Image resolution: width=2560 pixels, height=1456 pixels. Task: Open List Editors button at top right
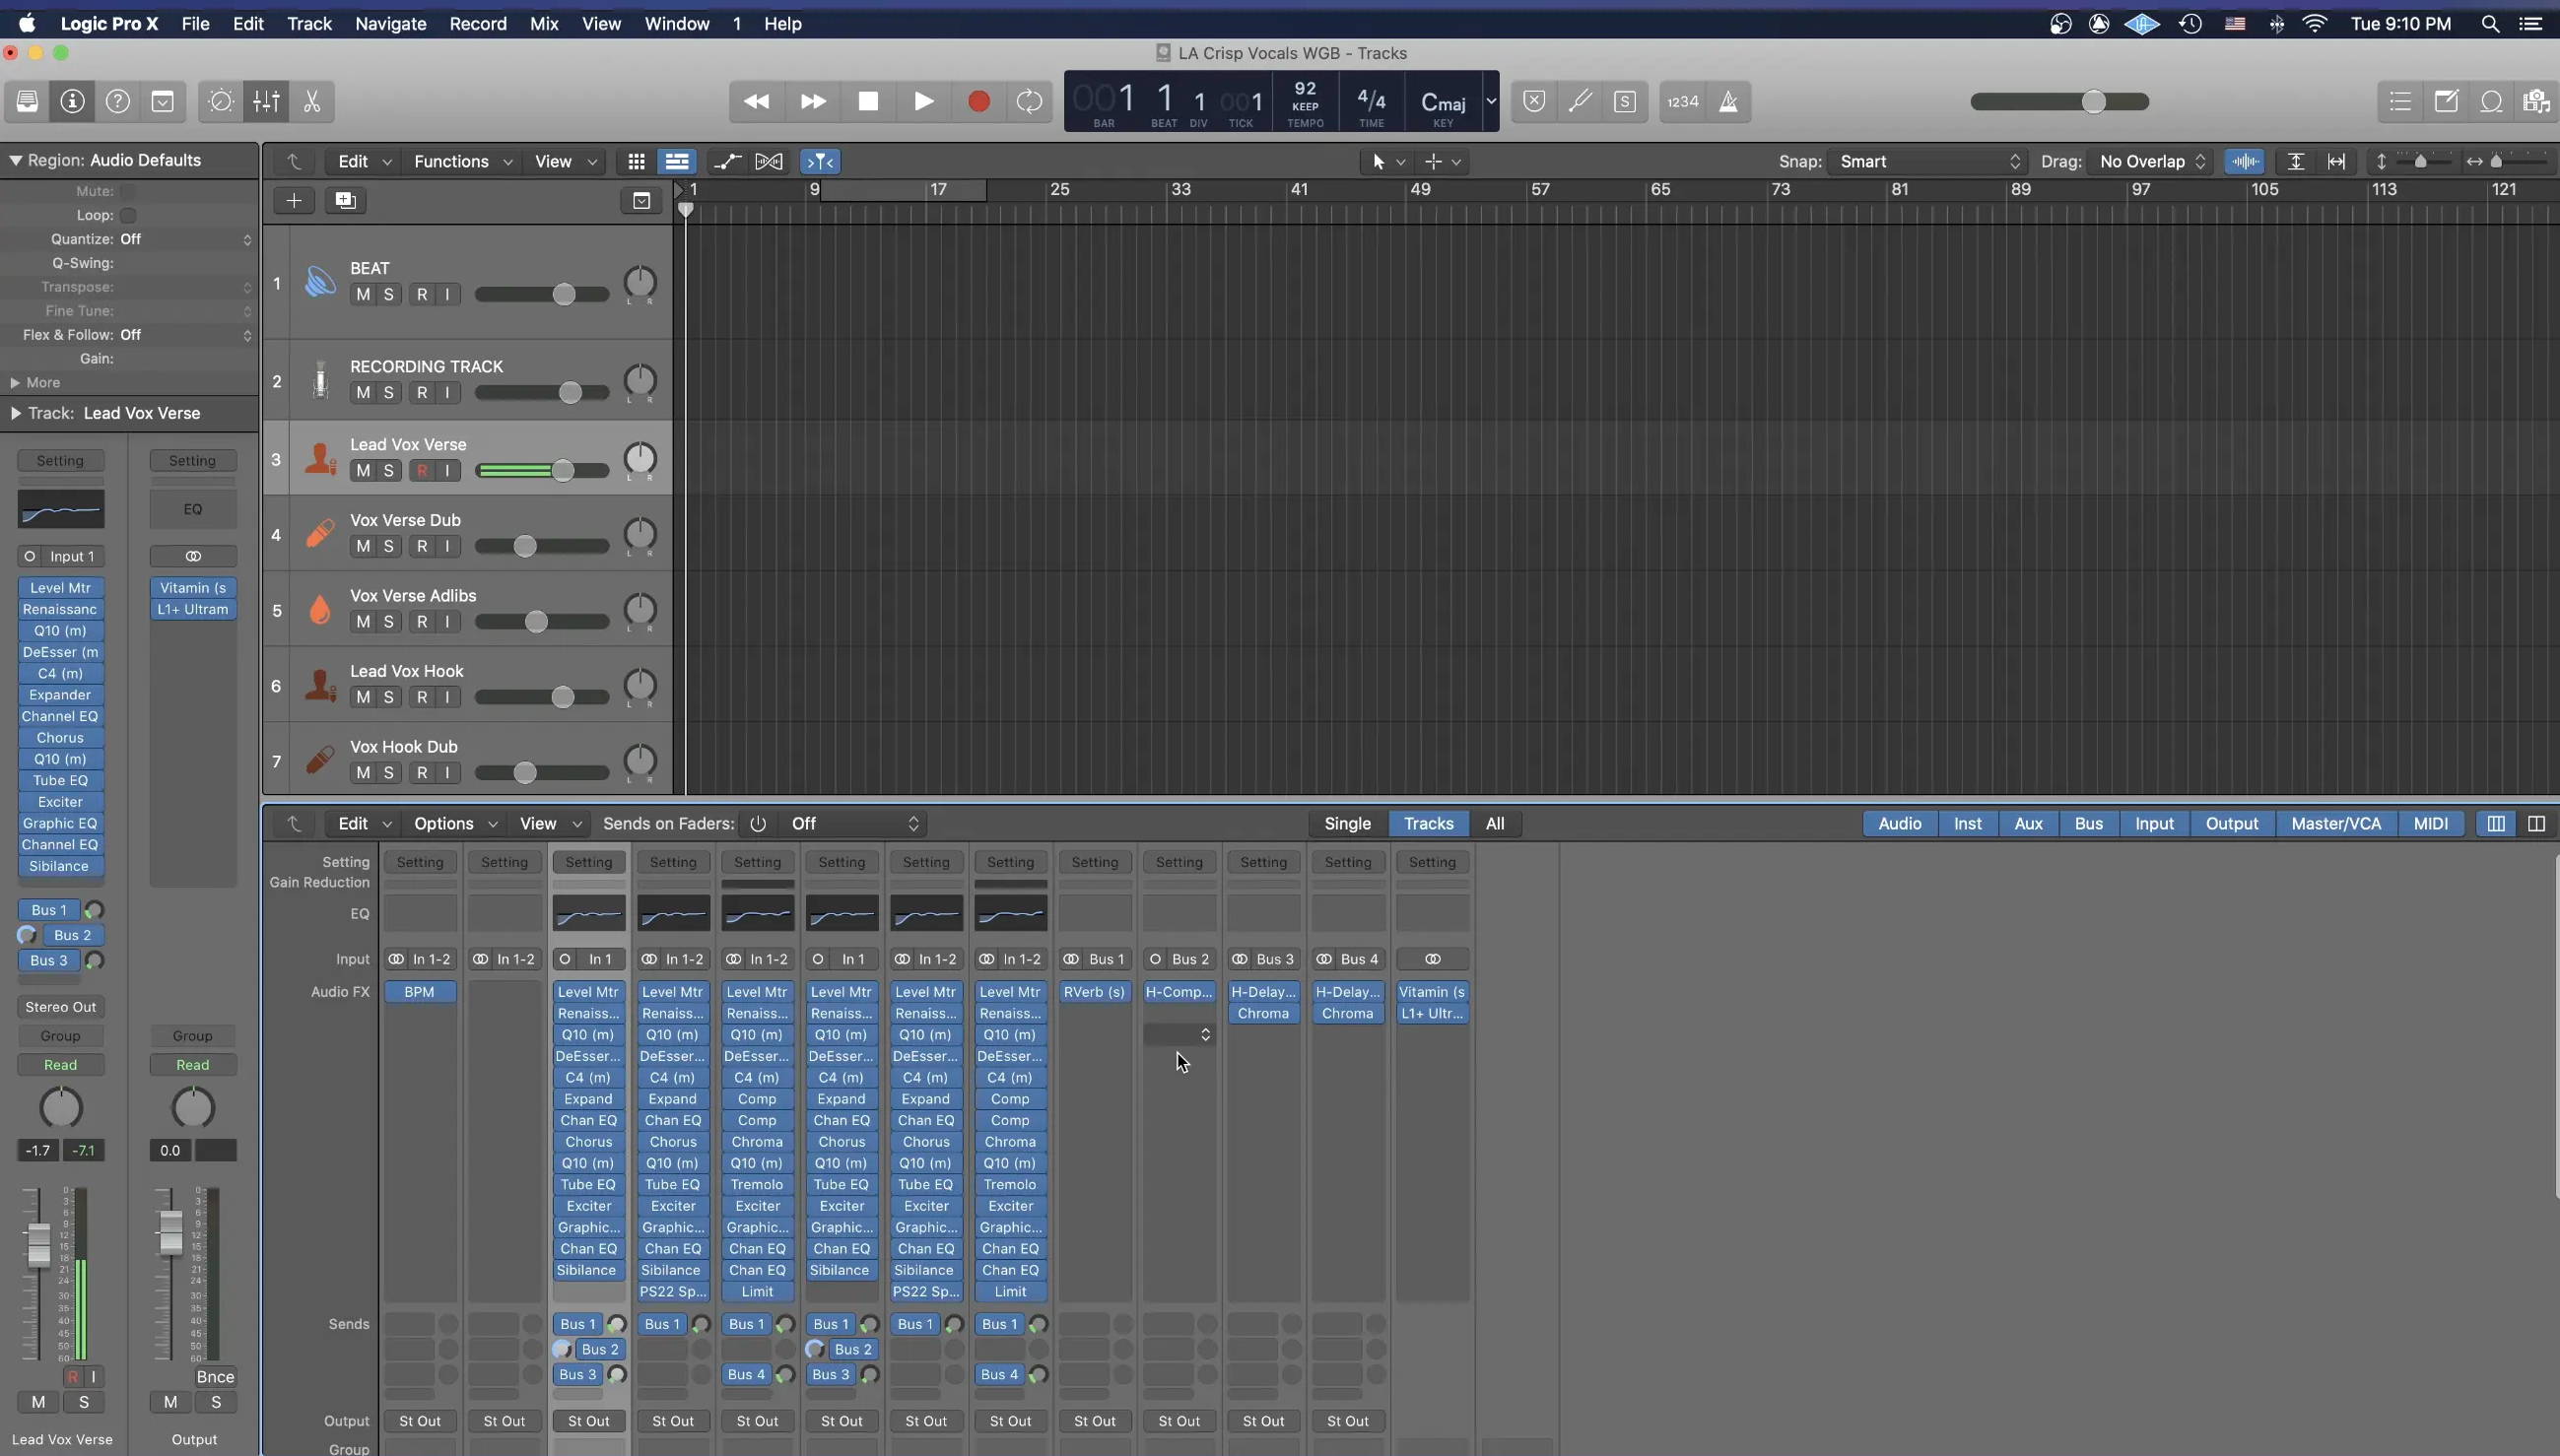(2400, 101)
